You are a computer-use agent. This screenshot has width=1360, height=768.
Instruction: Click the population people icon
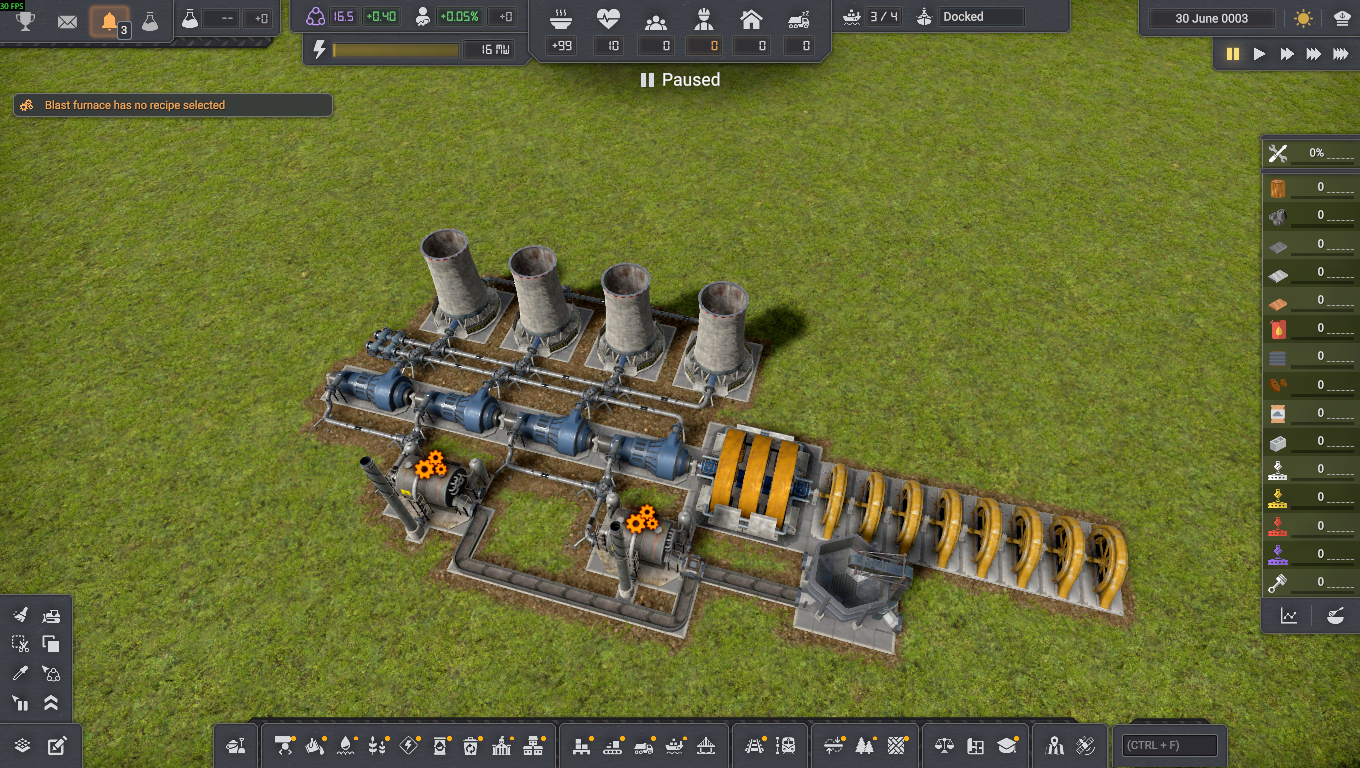pos(656,20)
